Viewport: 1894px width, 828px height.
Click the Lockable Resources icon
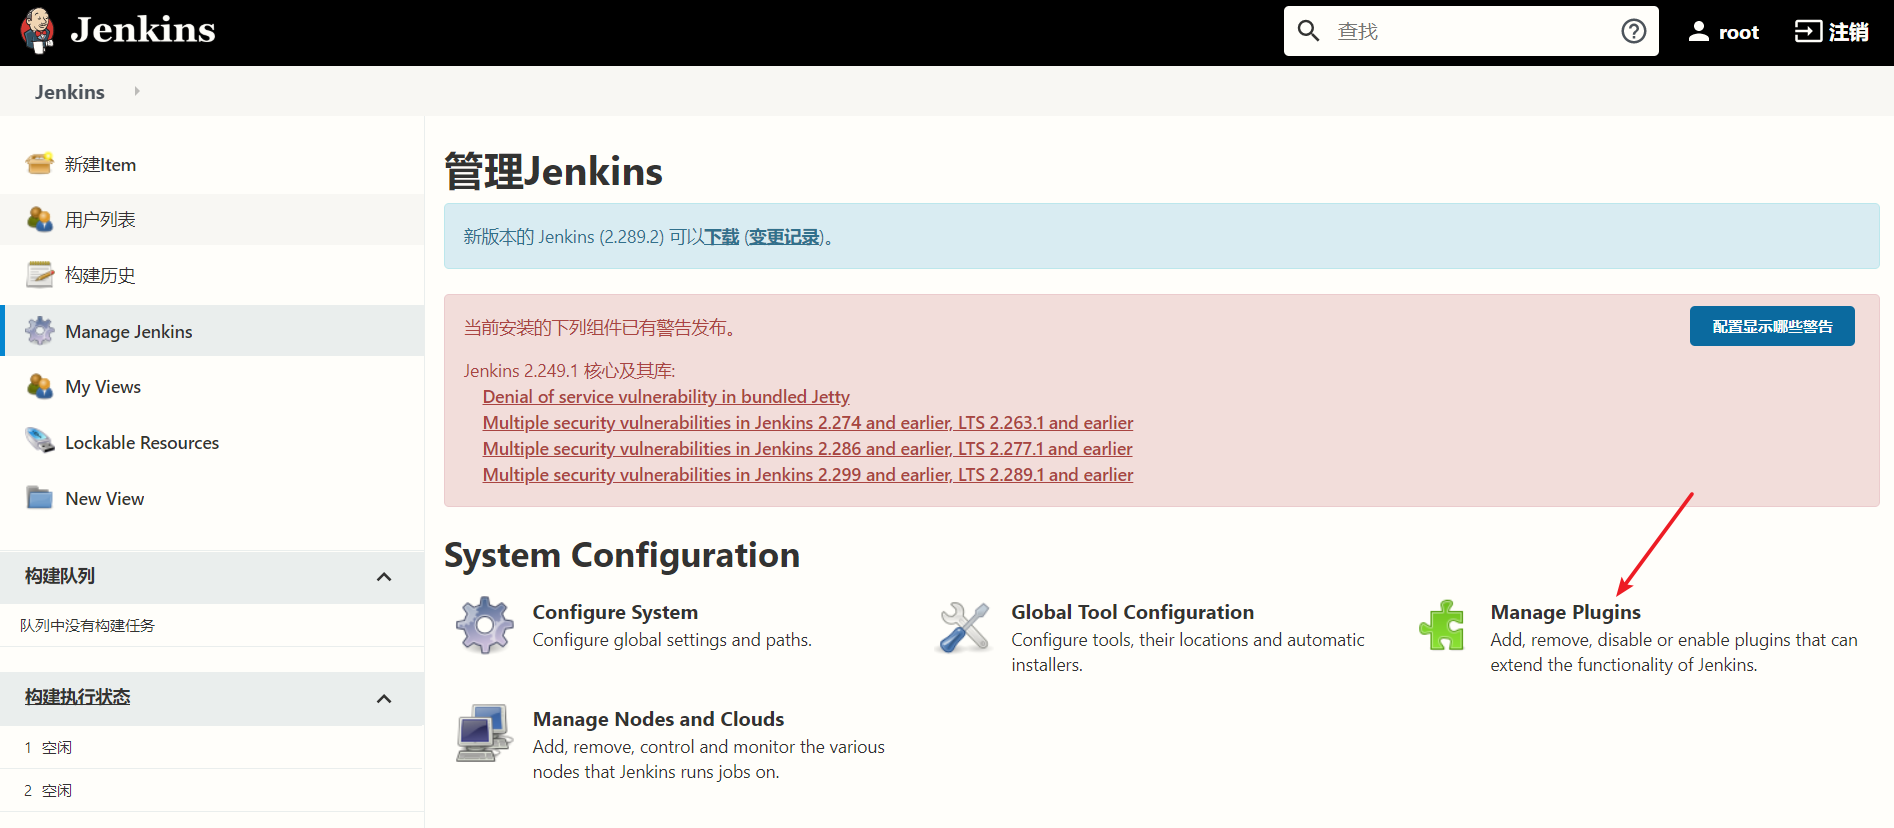(40, 442)
